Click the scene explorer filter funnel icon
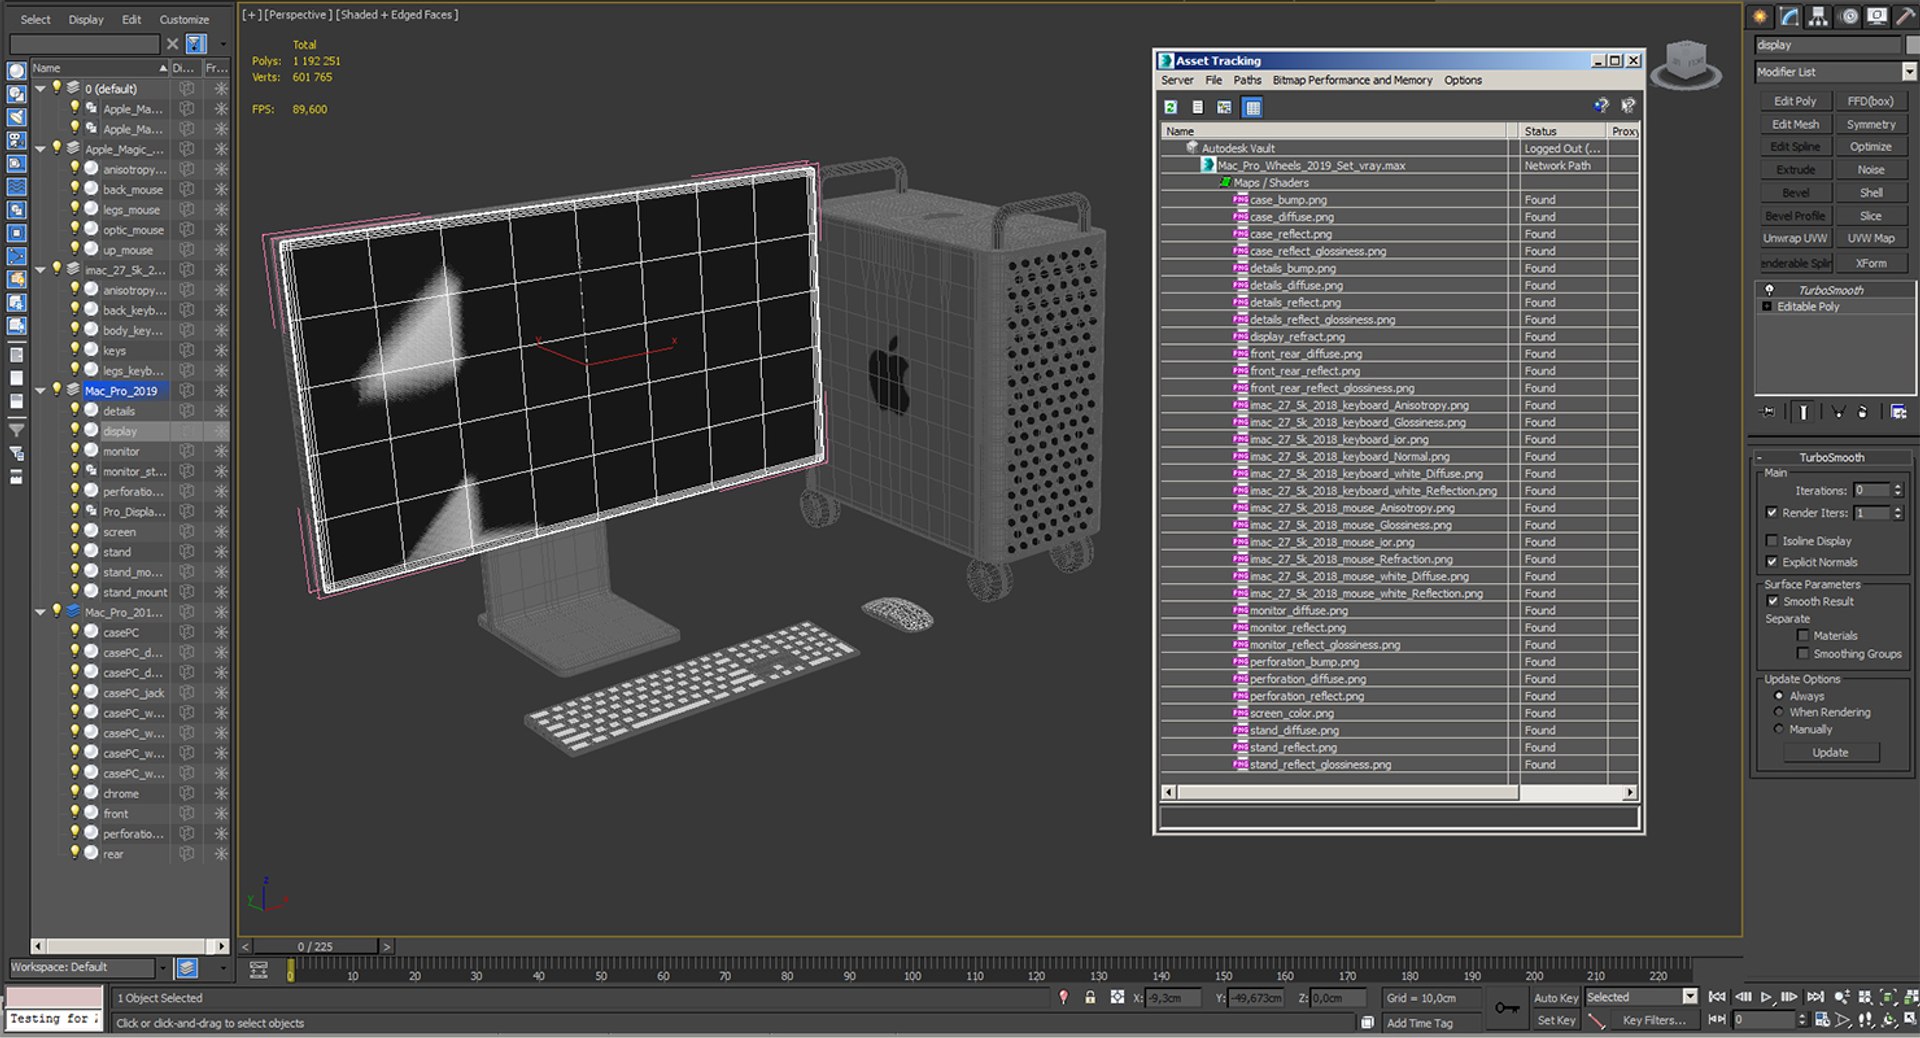1920x1038 pixels. point(16,430)
